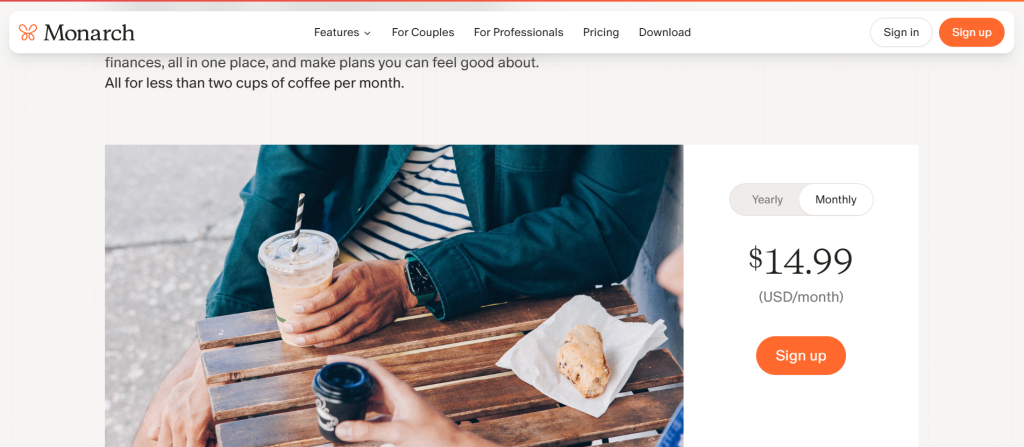Screen dimensions: 1024x447
Task: Switch billing to Yearly
Action: pyautogui.click(x=767, y=199)
